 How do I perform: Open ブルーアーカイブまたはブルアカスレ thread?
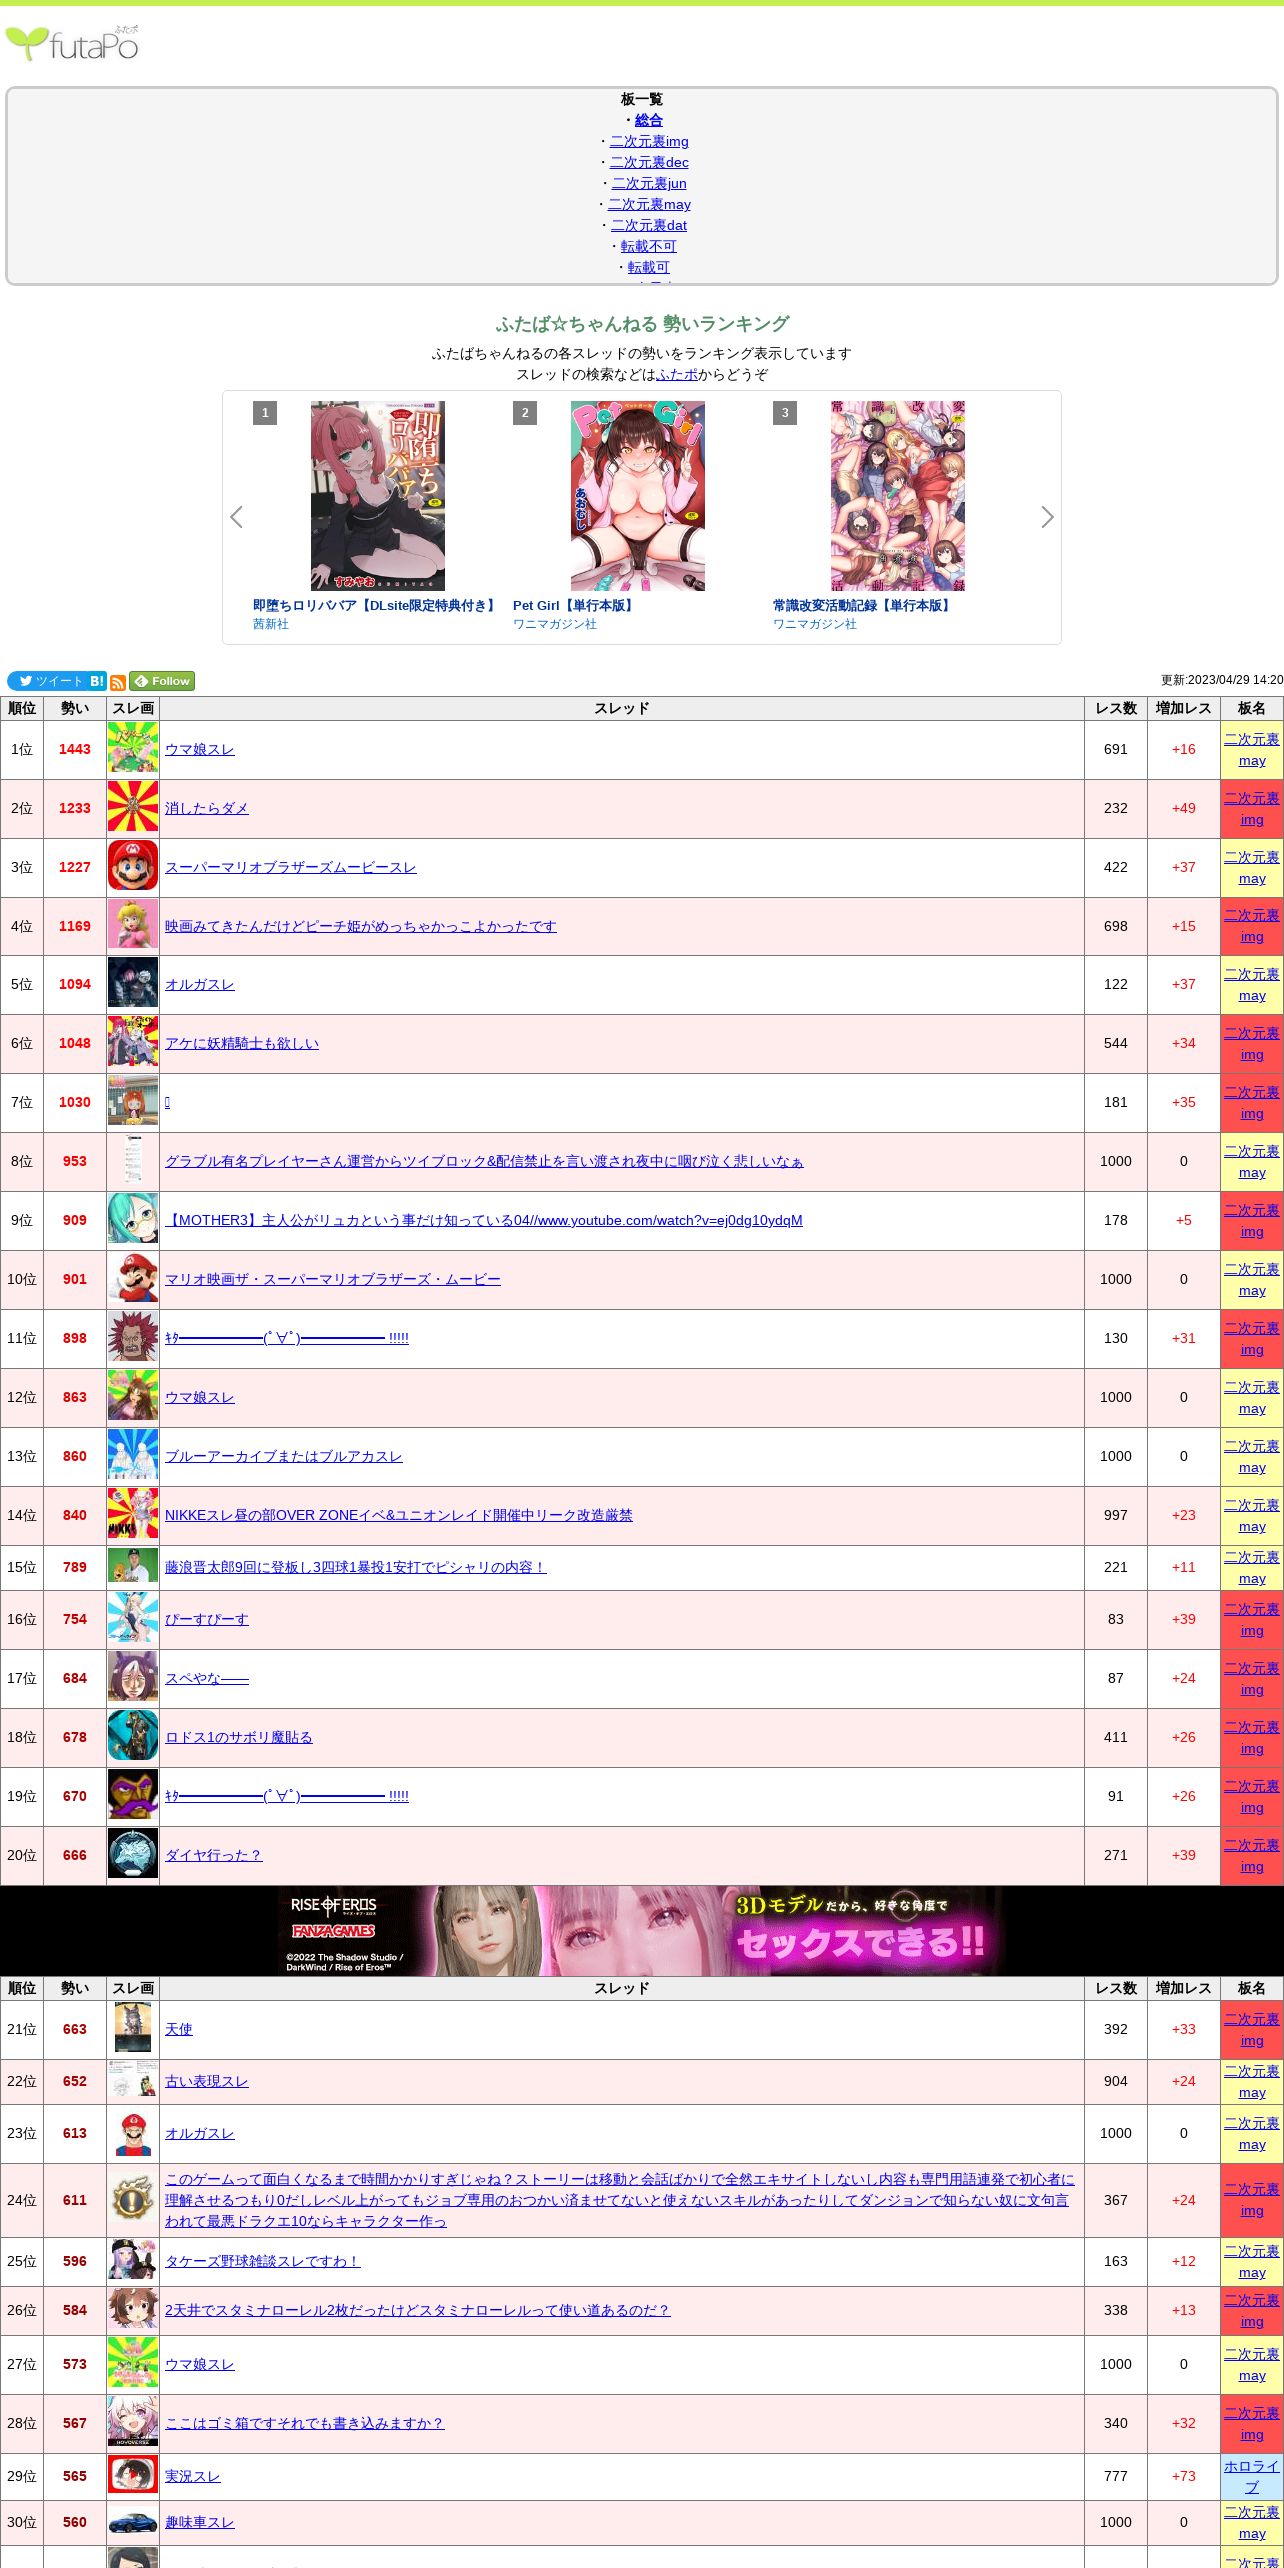pos(284,1456)
